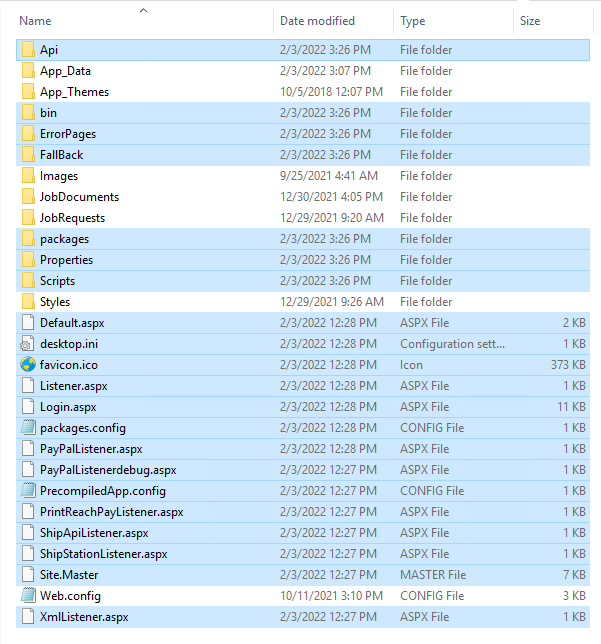Select the favicon.ico file name
601x644 pixels.
point(69,365)
